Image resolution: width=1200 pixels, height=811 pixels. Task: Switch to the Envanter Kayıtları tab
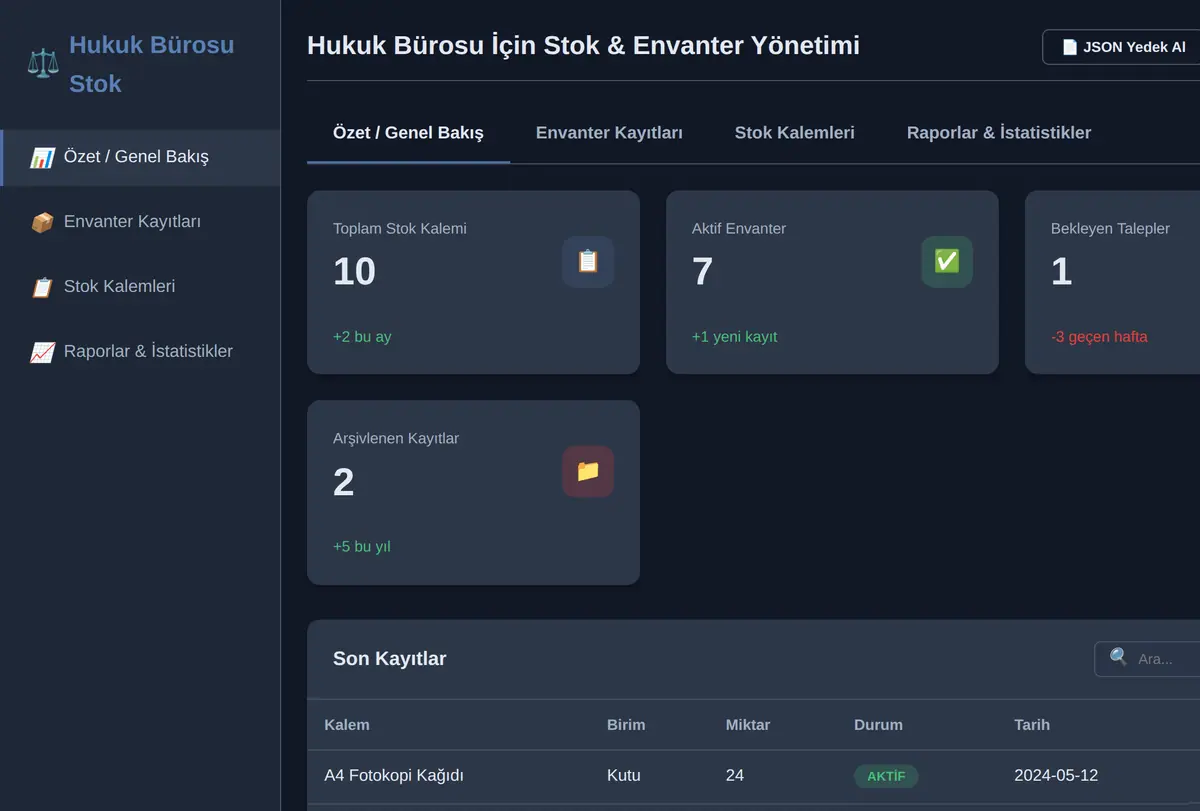tap(609, 133)
